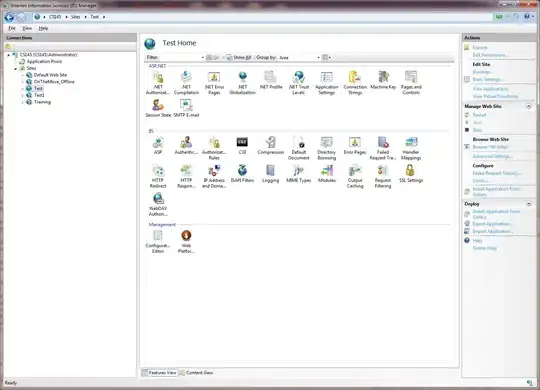Image resolution: width=540 pixels, height=390 pixels.
Task: Click the Import Application link
Action: (492, 232)
